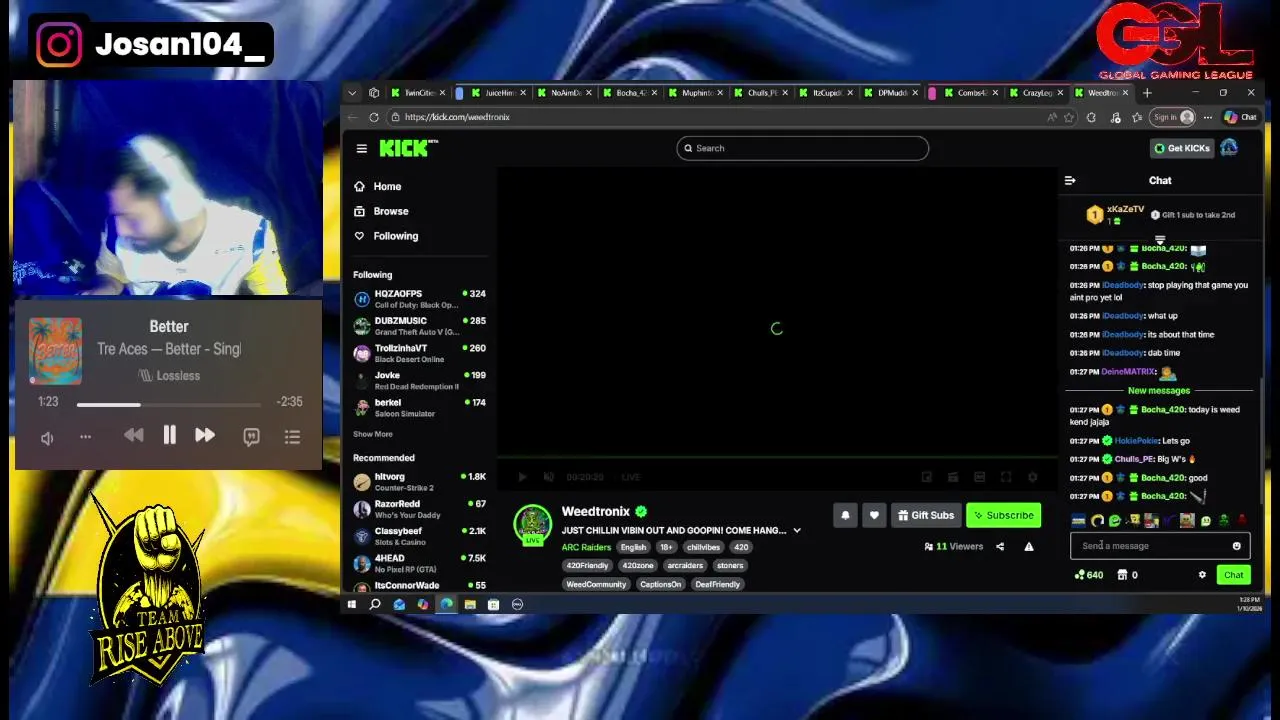Switch to the Bocha_42 browser tab

tap(632, 93)
